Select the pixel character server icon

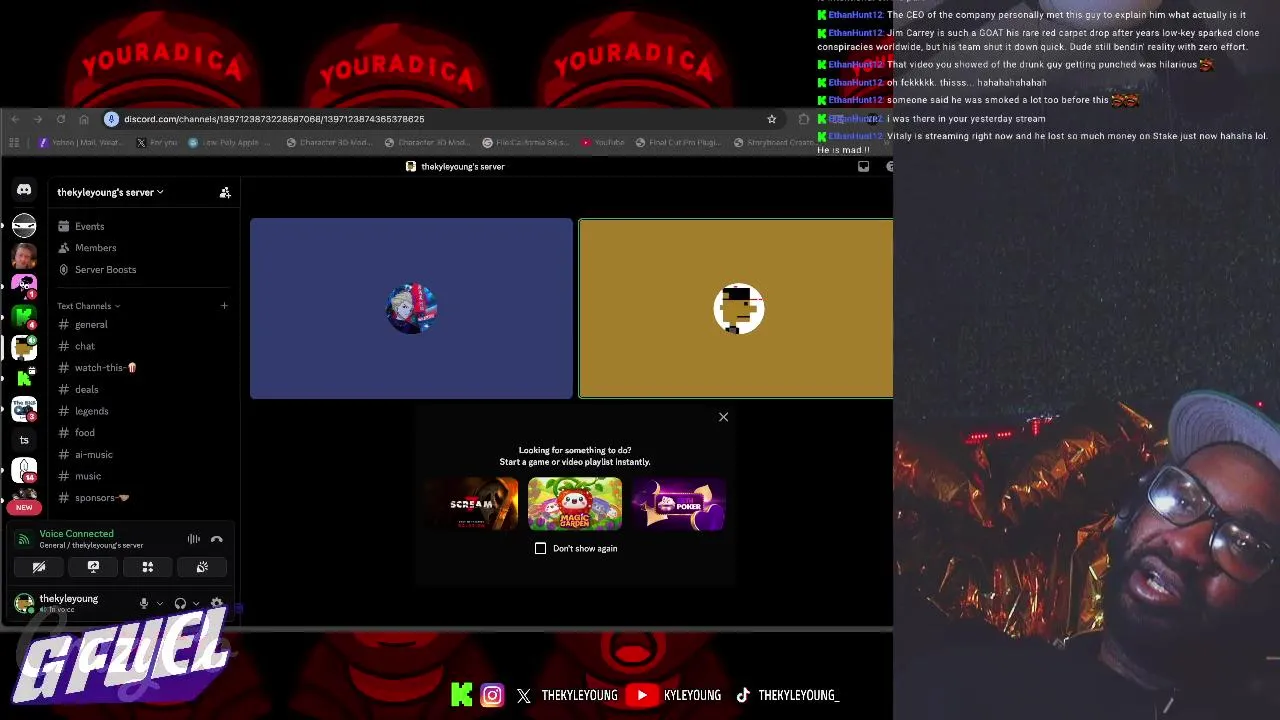[24, 348]
